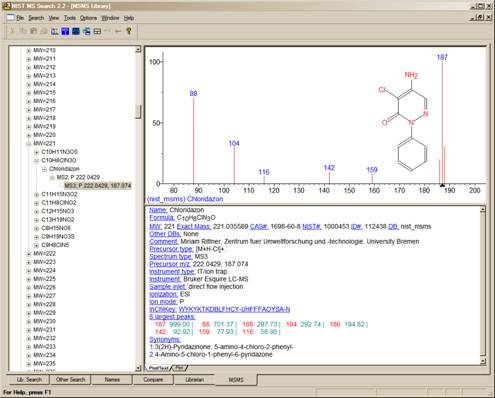Viewport: 495px width, 398px height.
Task: Click the 8 largest peaks link
Action: click(172, 317)
